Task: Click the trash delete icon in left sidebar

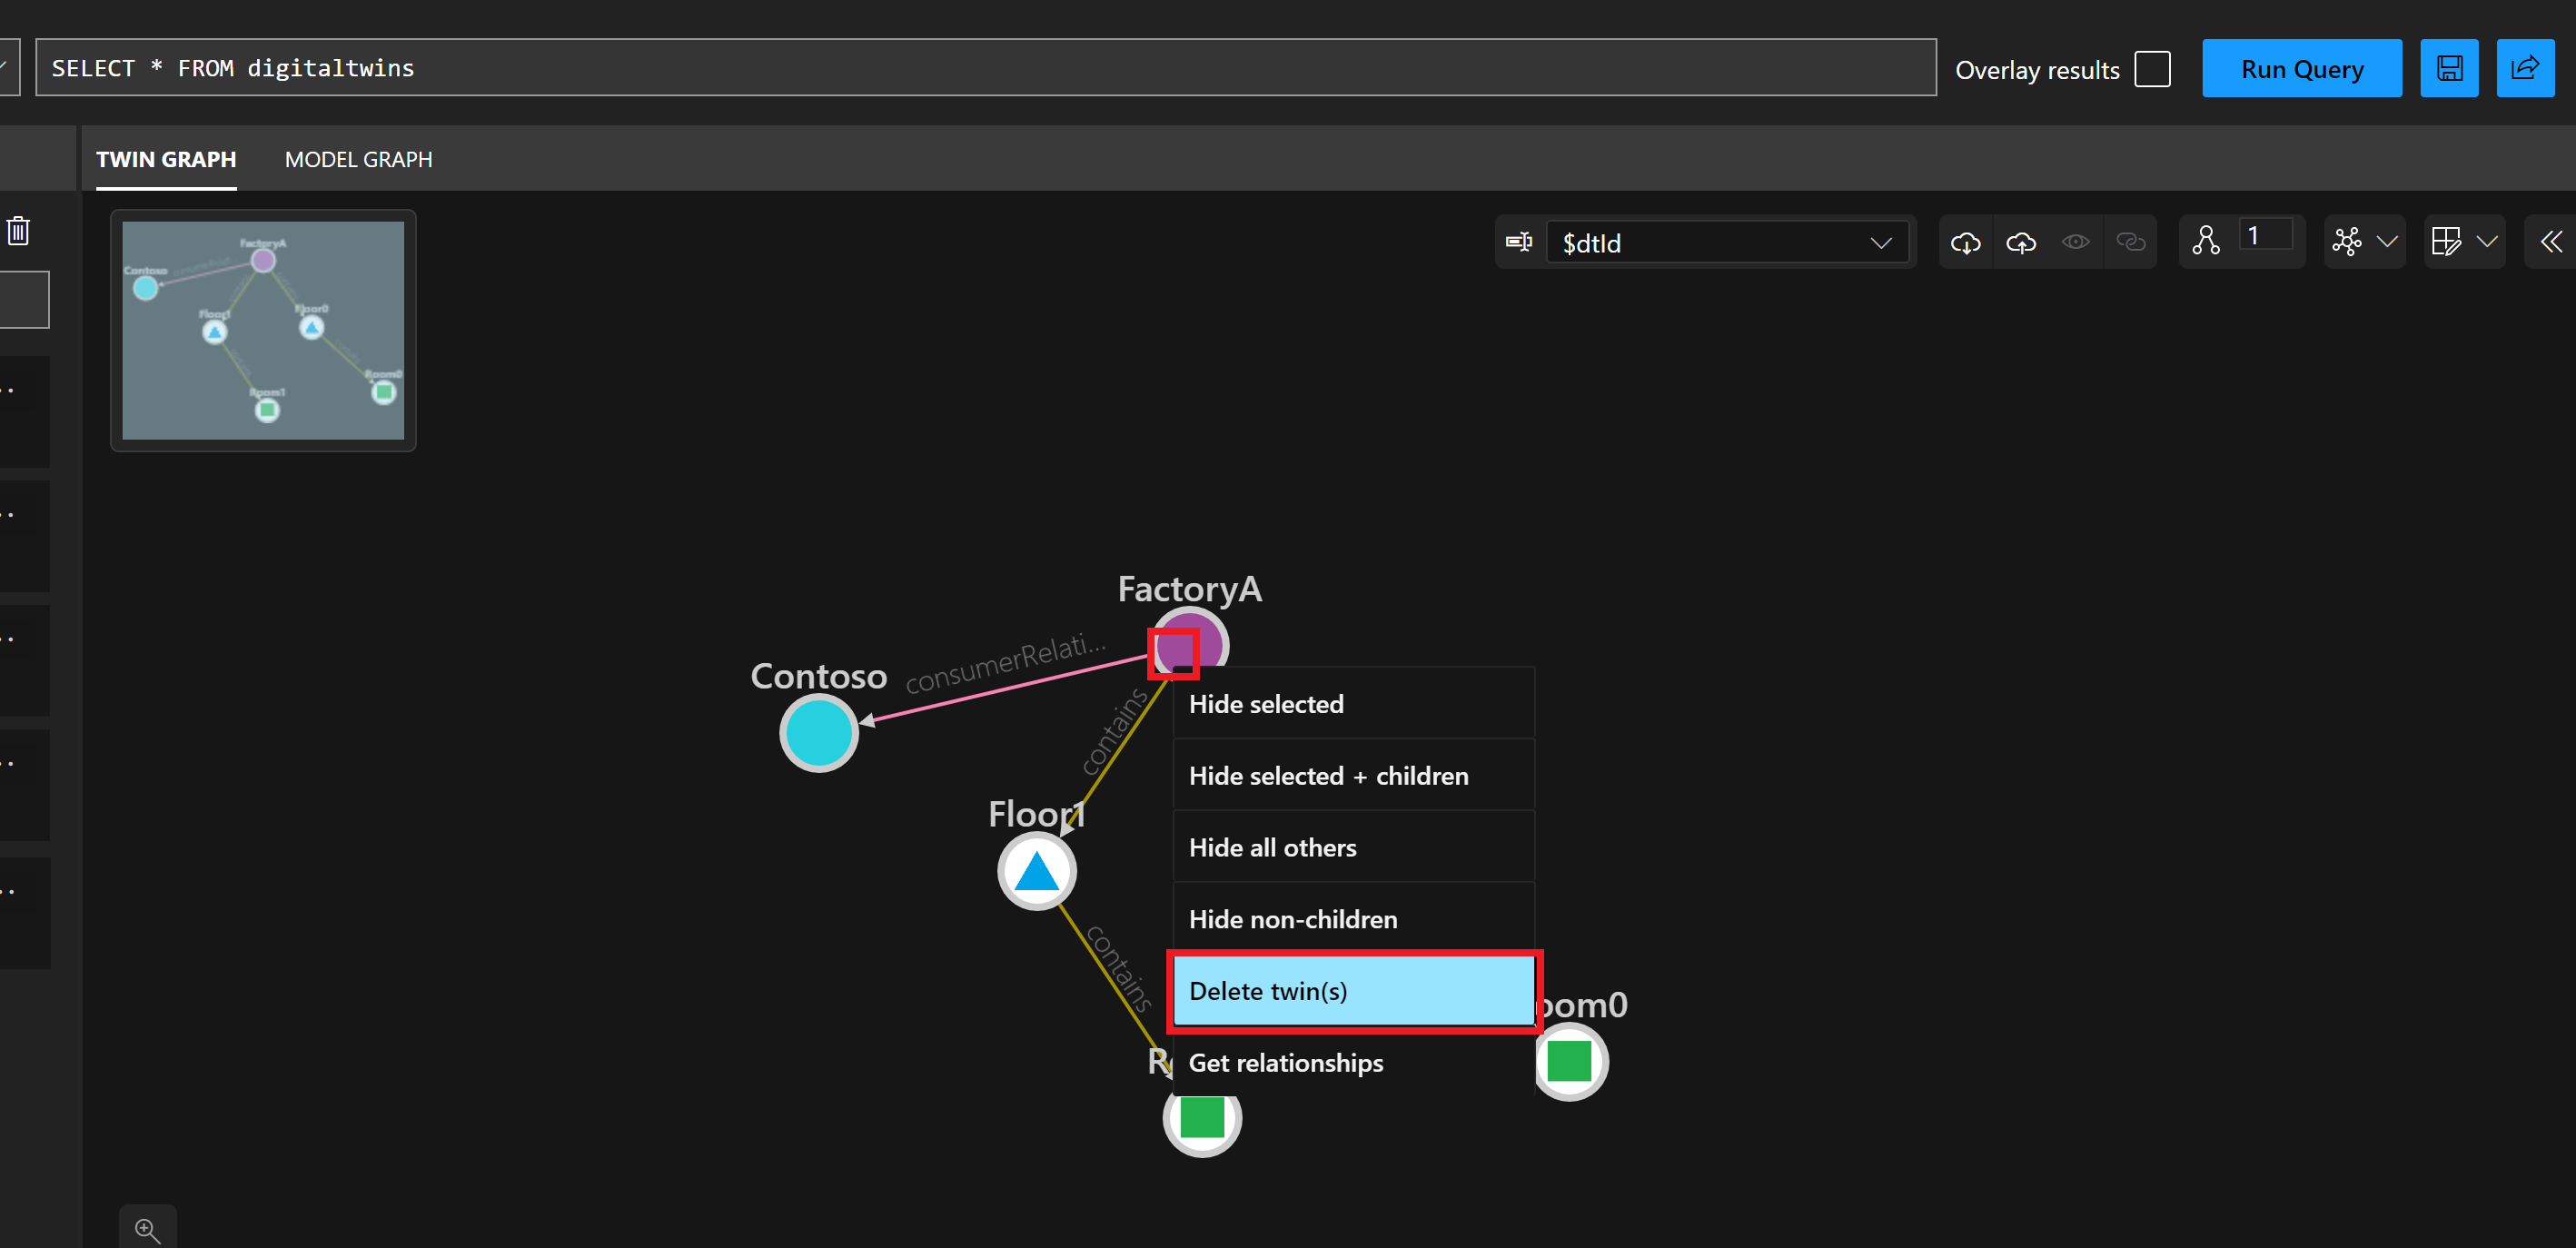Action: point(19,232)
